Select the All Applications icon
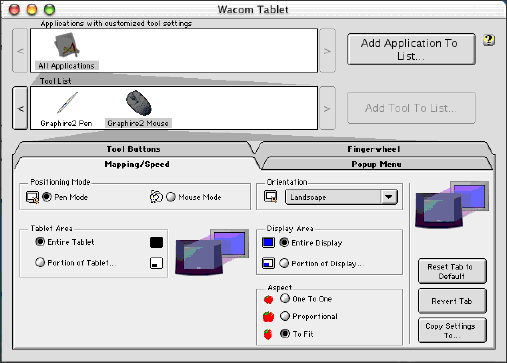The width and height of the screenshot is (507, 363). (x=67, y=46)
